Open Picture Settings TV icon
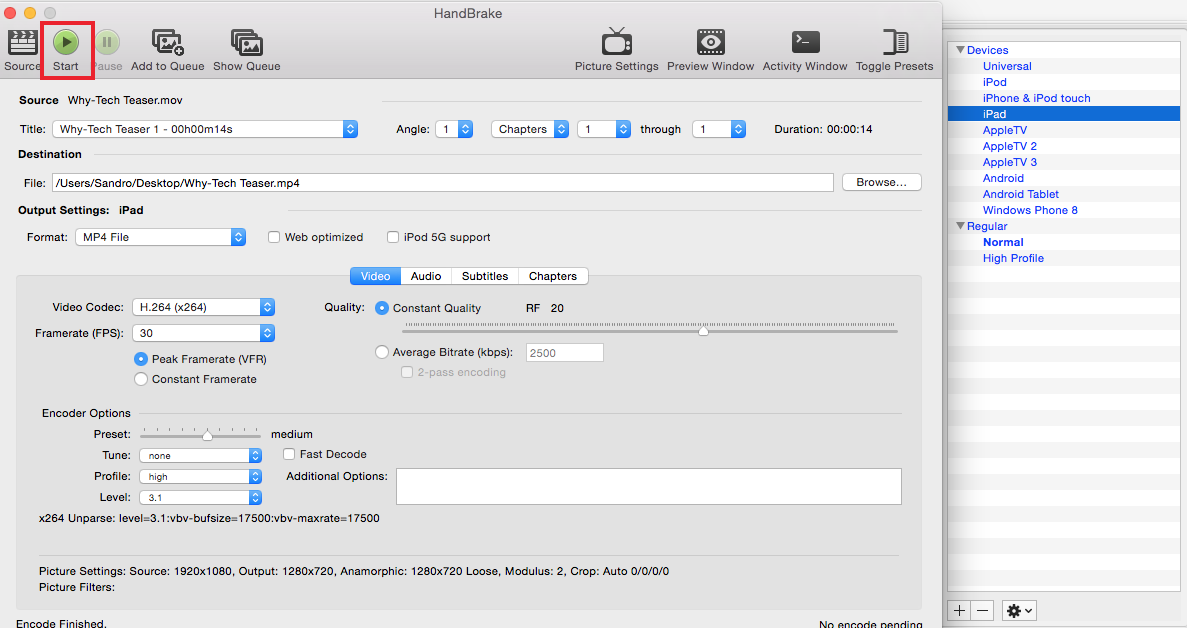 [616, 42]
